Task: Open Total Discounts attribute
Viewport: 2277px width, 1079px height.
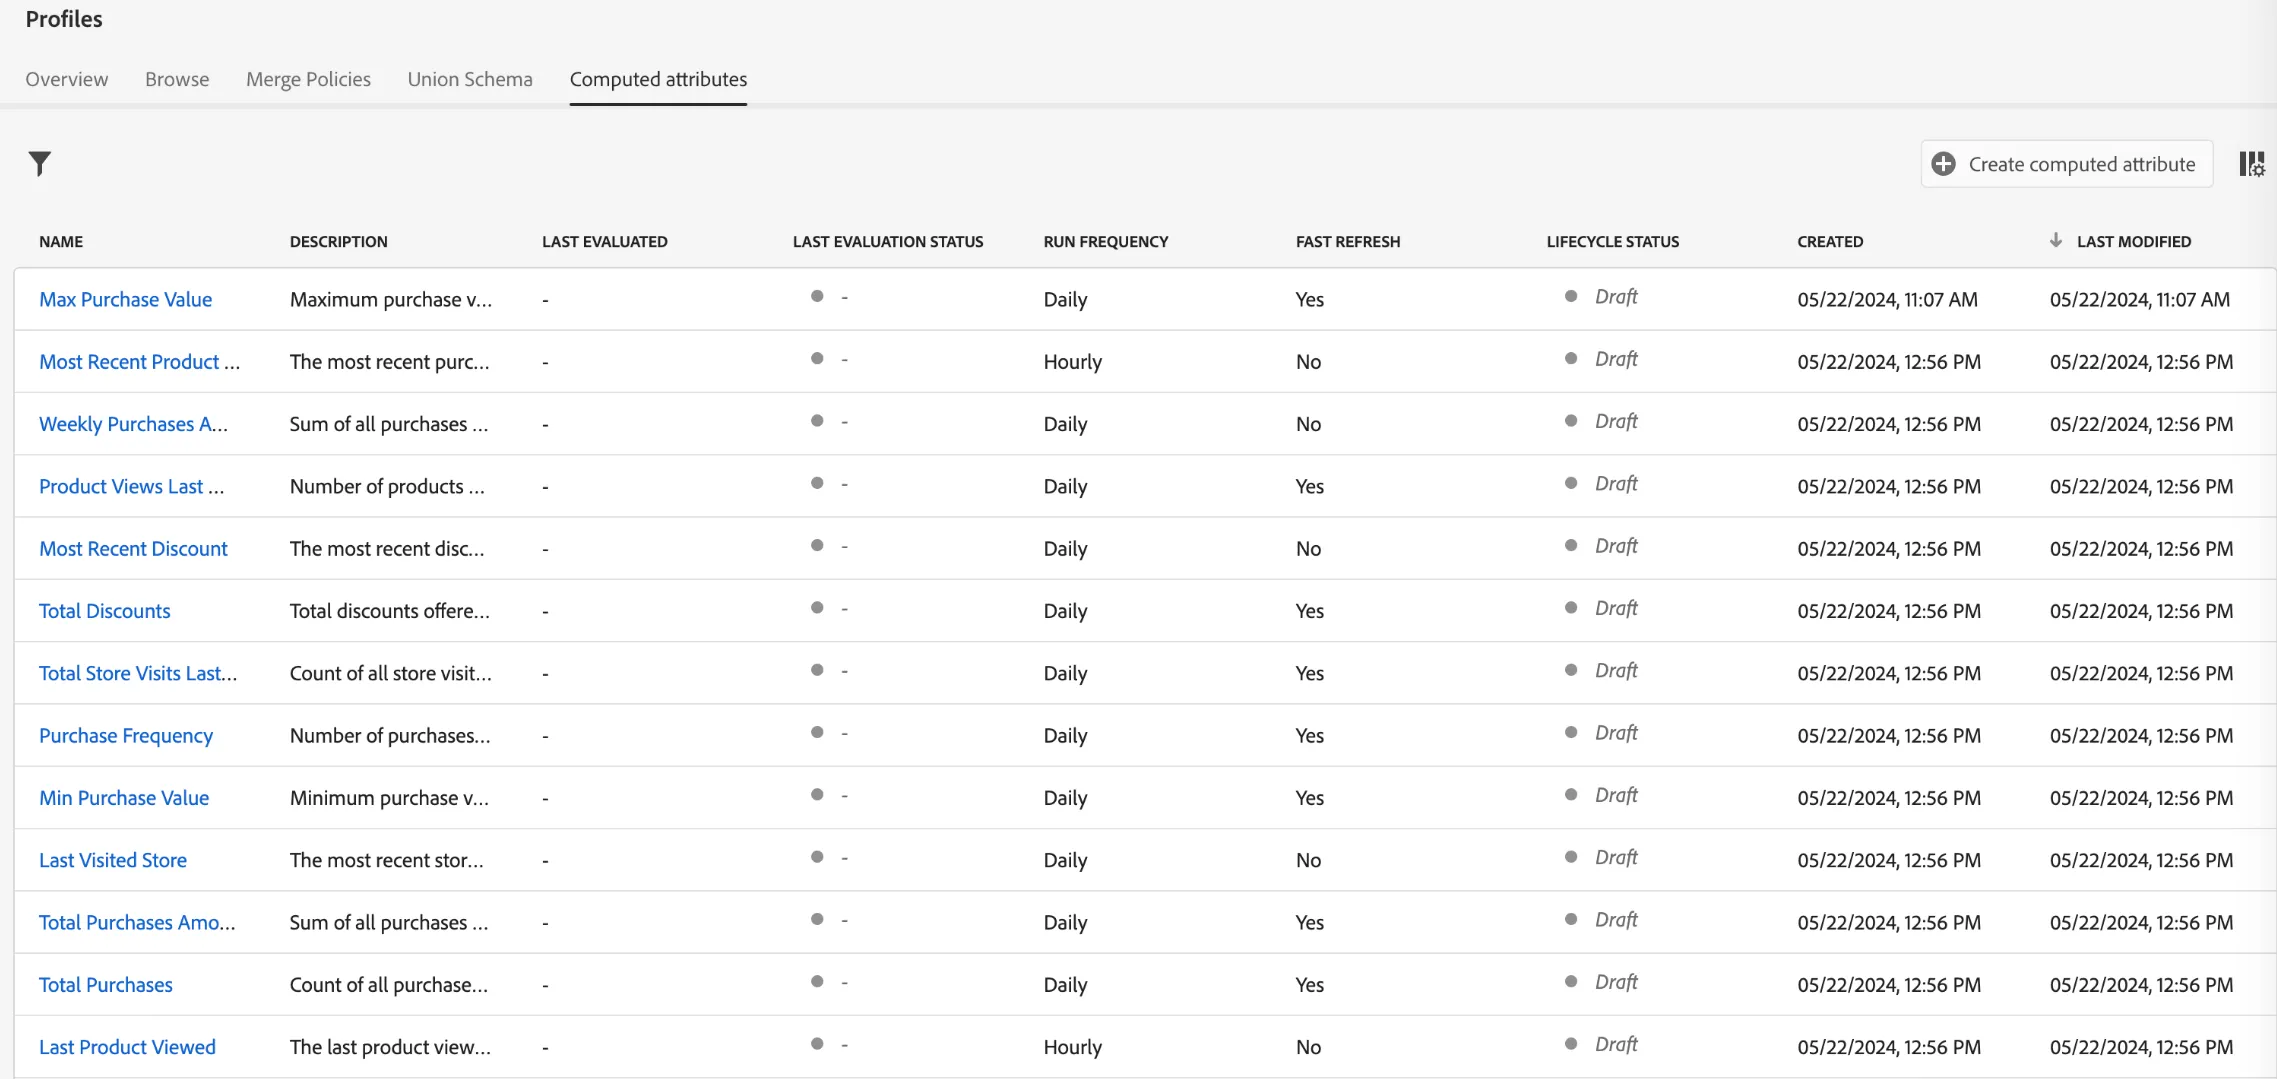Action: (x=105, y=611)
